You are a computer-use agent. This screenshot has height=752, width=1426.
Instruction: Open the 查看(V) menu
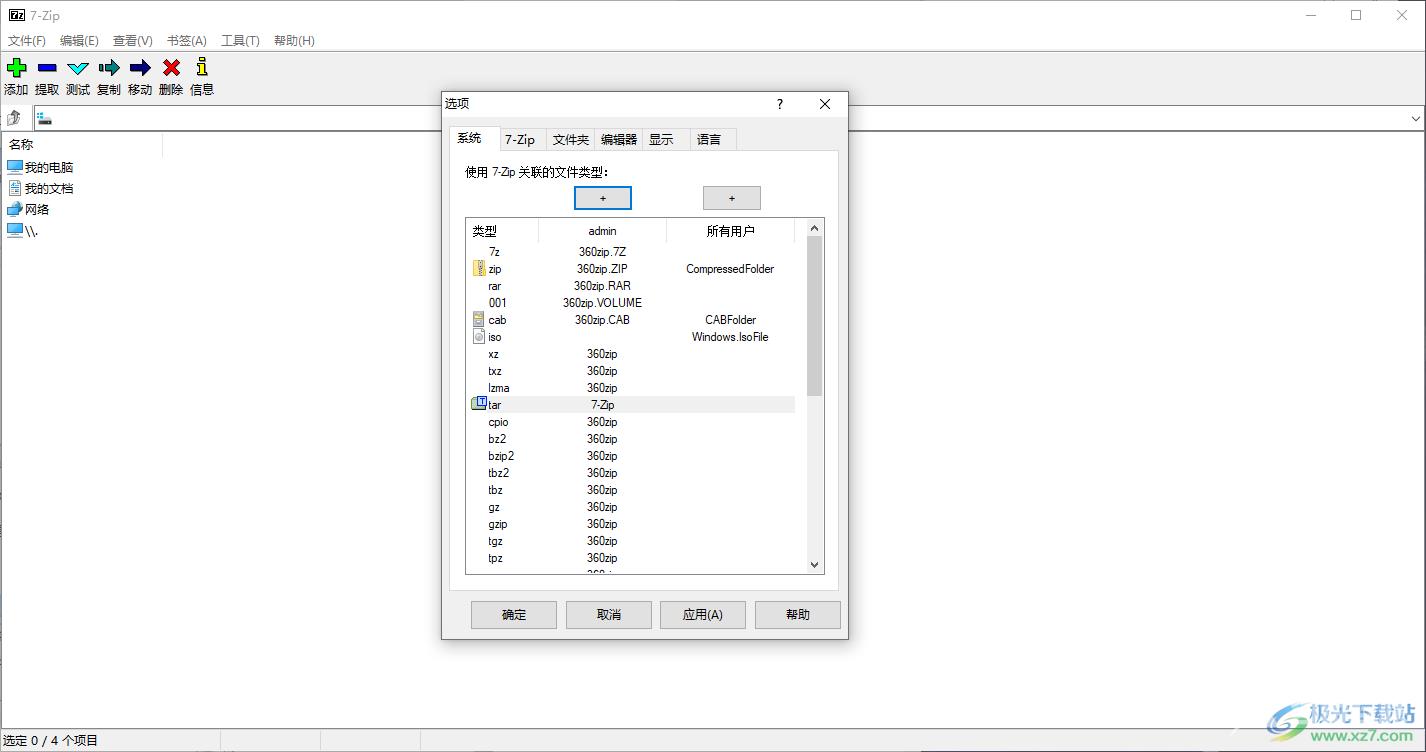(x=133, y=41)
